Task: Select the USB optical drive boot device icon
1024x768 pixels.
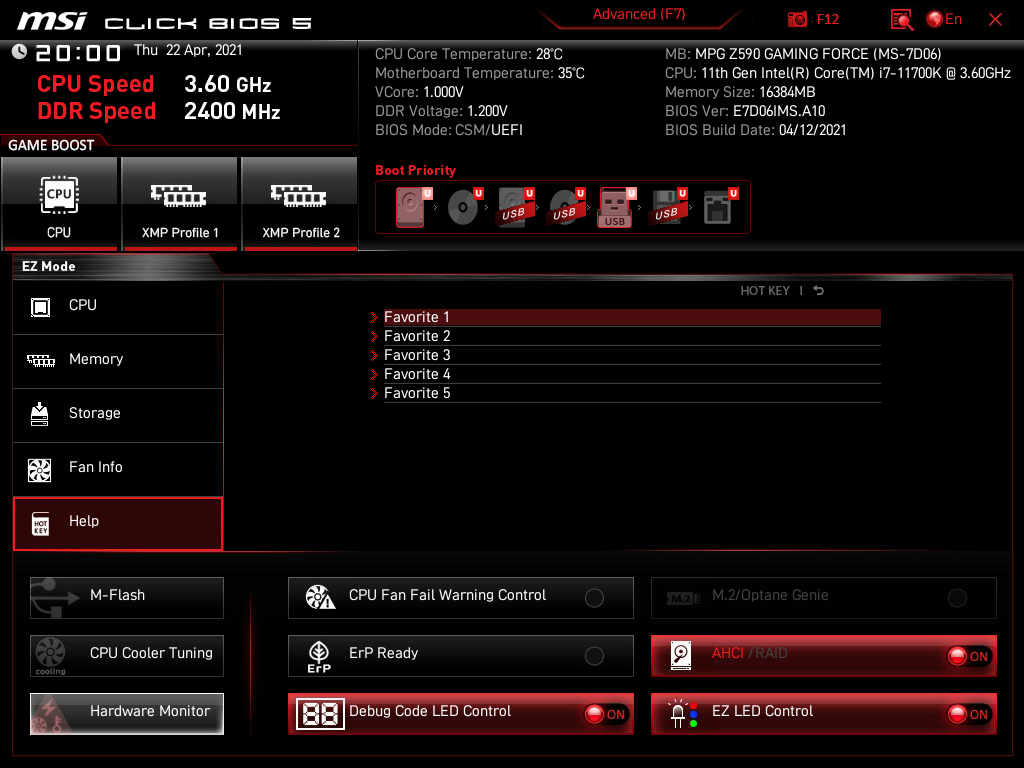Action: click(x=566, y=207)
